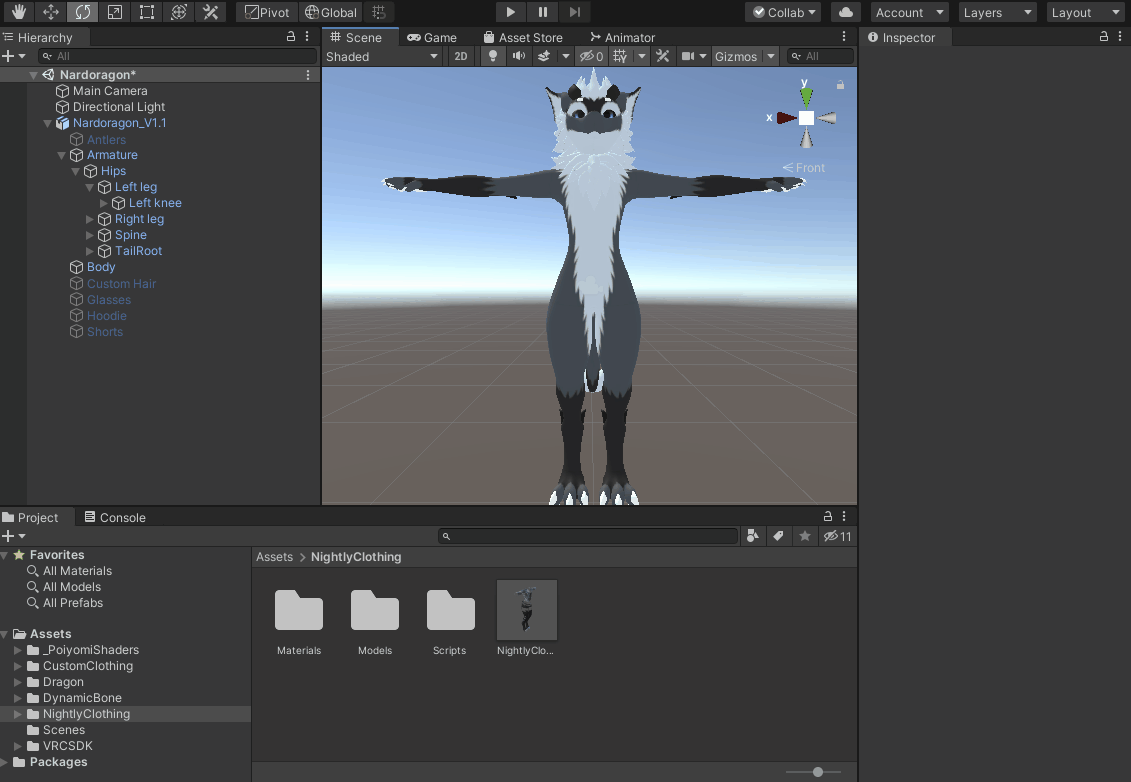Open Project create plus menu
Image resolution: width=1131 pixels, height=782 pixels.
click(13, 536)
